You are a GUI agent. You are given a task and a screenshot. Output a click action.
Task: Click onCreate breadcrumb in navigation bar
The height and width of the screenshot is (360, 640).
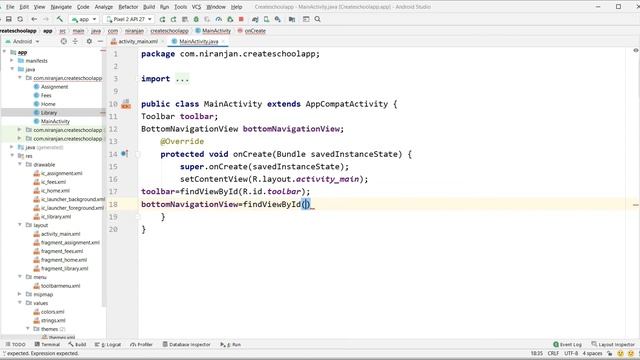(252, 31)
